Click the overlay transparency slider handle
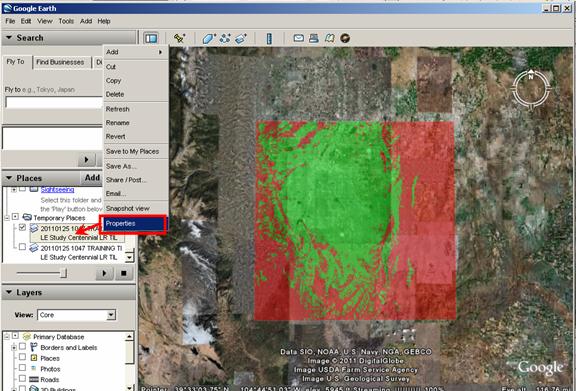 coord(64,273)
